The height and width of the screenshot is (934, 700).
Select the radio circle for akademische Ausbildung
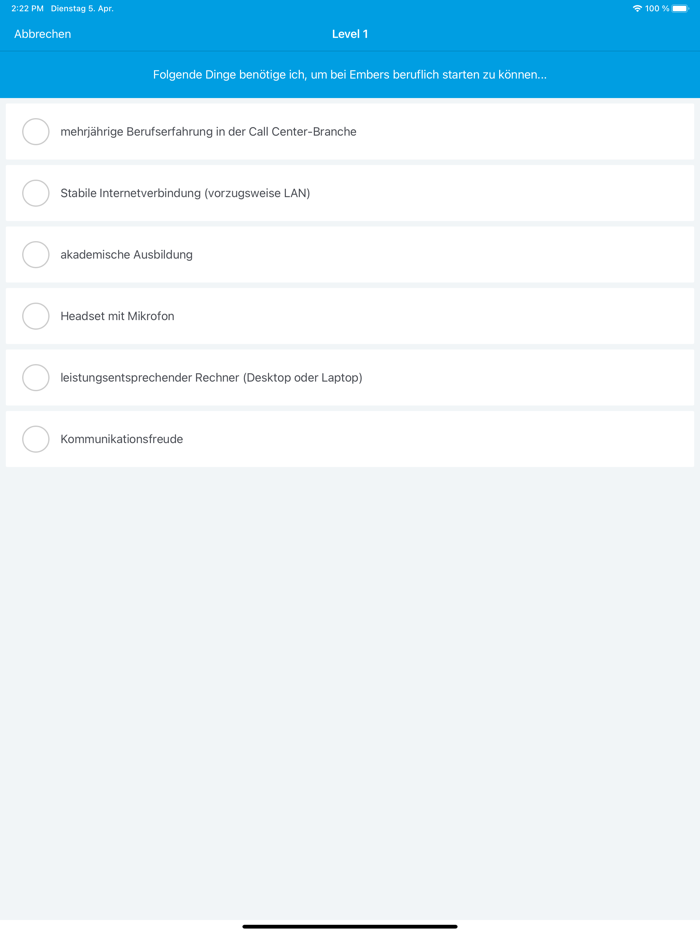(36, 254)
